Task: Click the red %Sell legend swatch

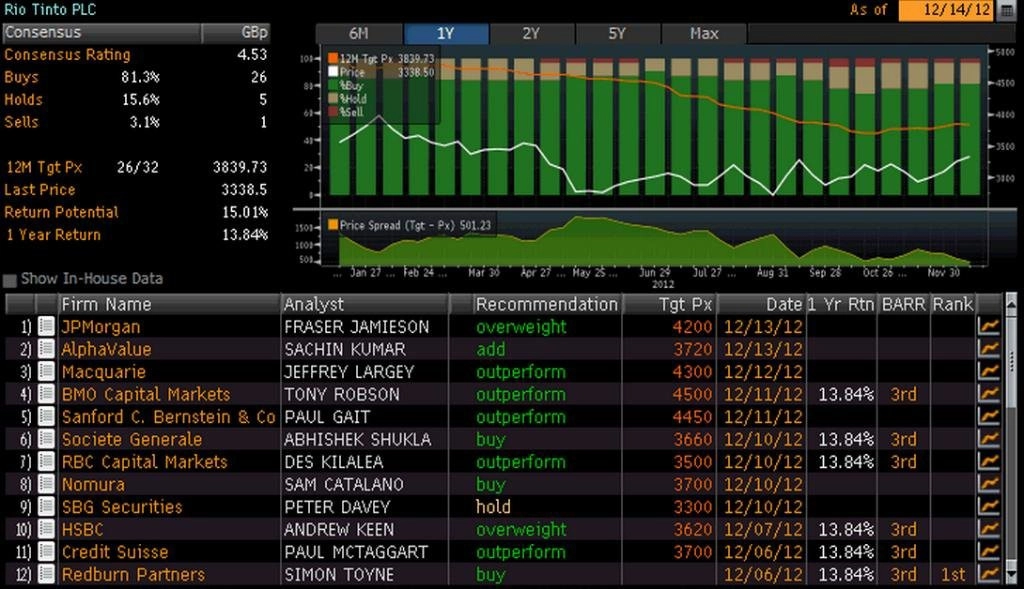Action: [333, 112]
